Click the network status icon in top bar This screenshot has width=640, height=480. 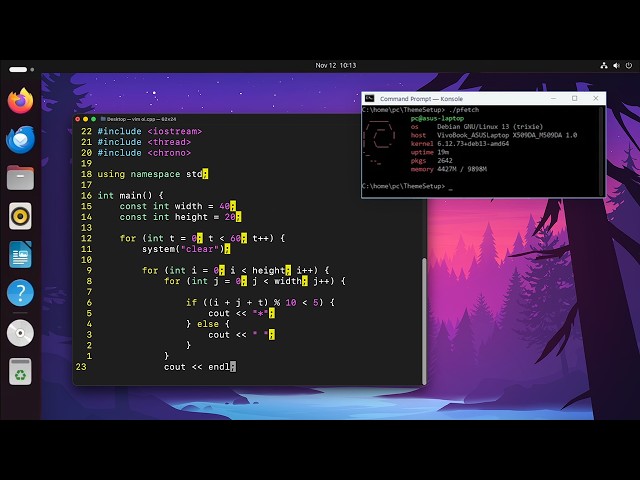[604, 65]
